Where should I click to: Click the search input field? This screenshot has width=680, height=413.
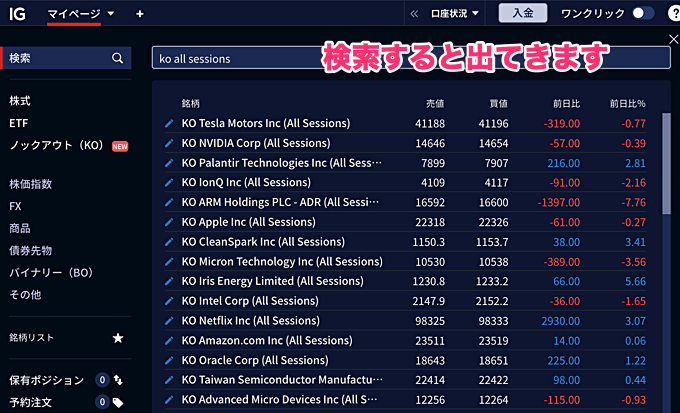point(411,58)
